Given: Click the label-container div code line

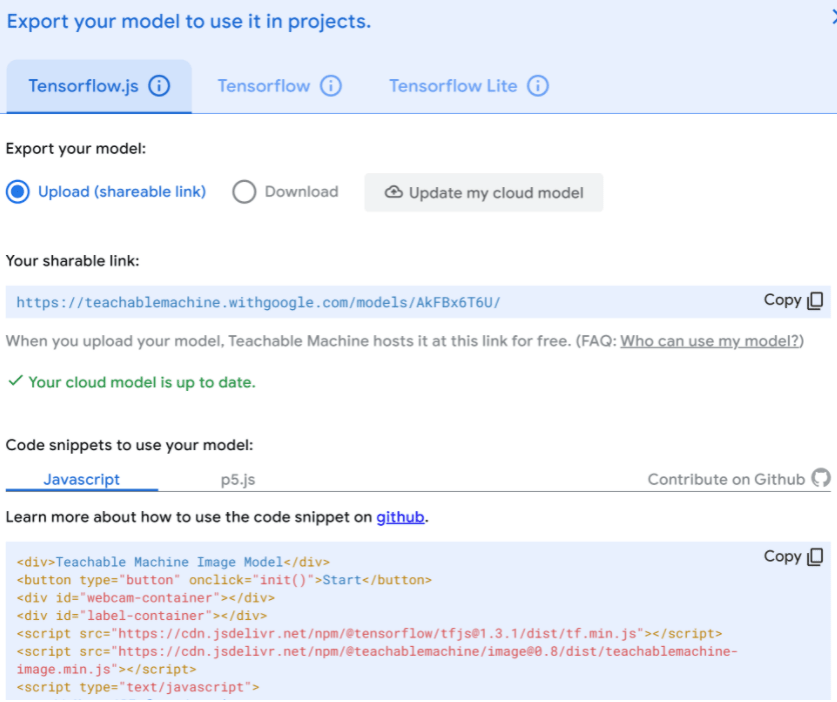Looking at the screenshot, I should [x=142, y=616].
